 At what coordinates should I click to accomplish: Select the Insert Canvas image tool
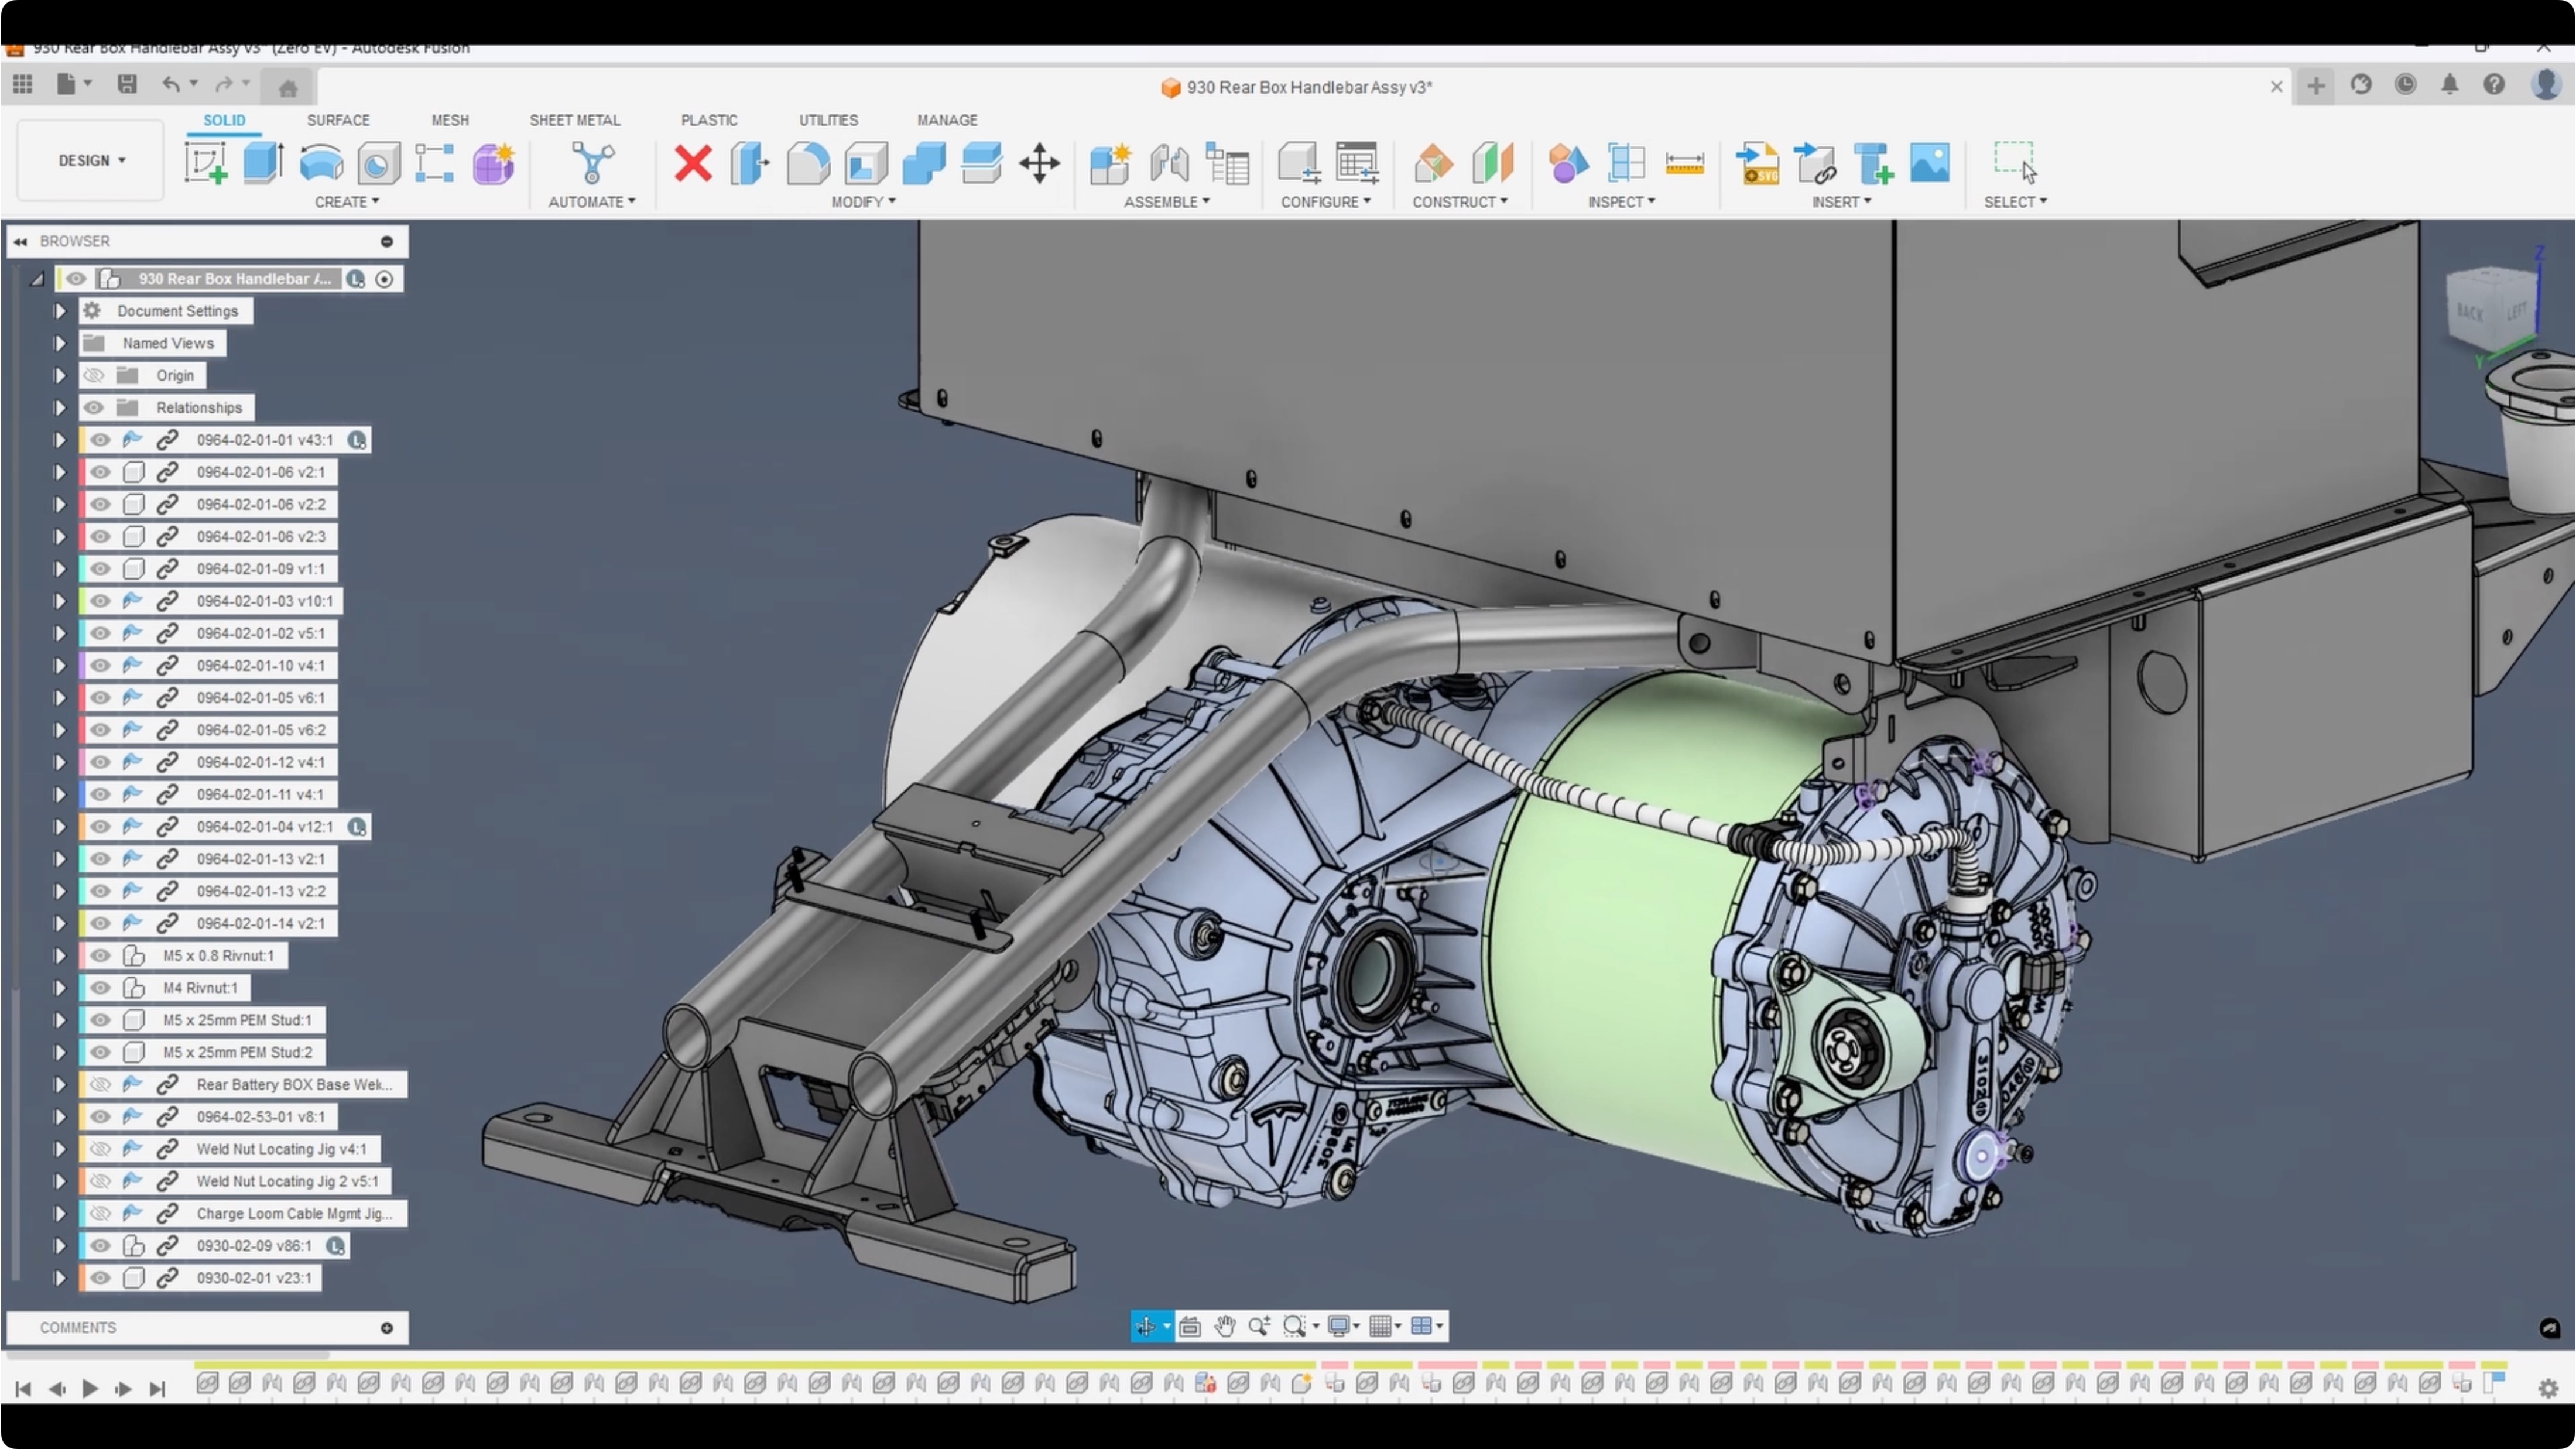[1929, 163]
